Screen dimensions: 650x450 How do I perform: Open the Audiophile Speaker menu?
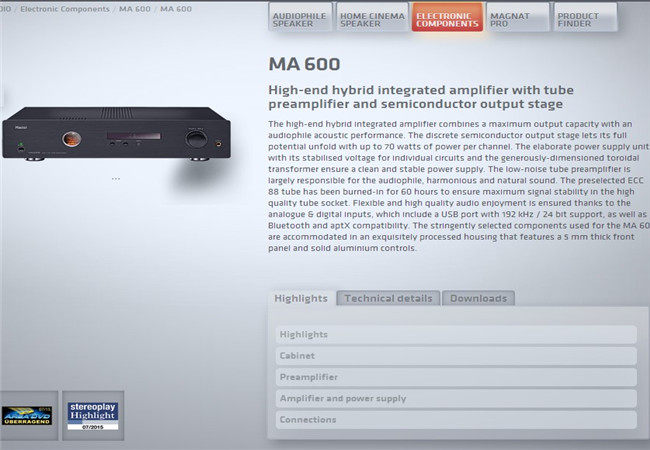point(301,17)
